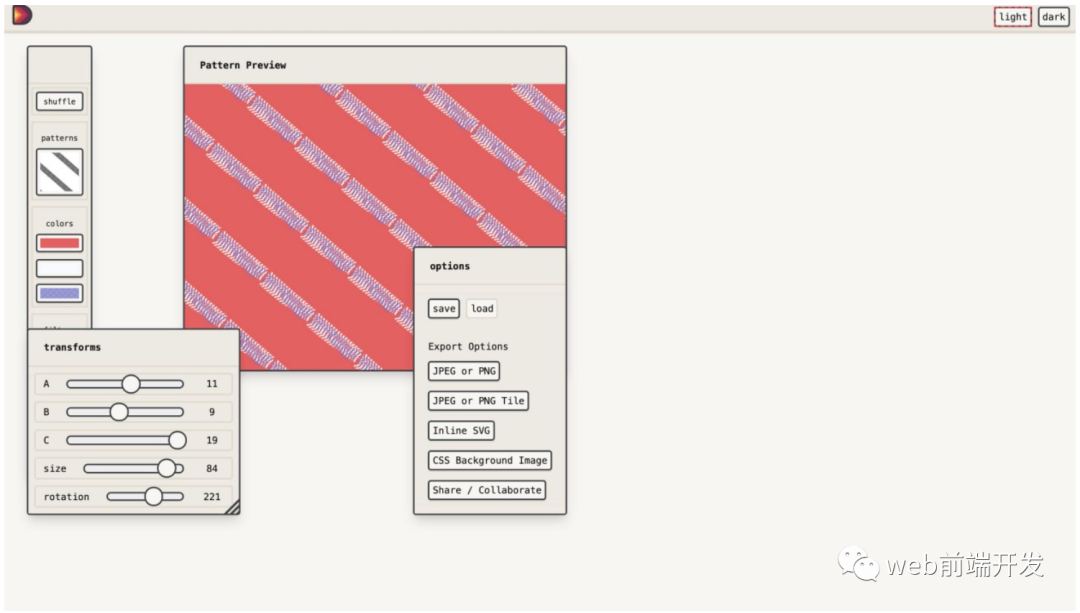Click the slider B handle

[x=119, y=412]
